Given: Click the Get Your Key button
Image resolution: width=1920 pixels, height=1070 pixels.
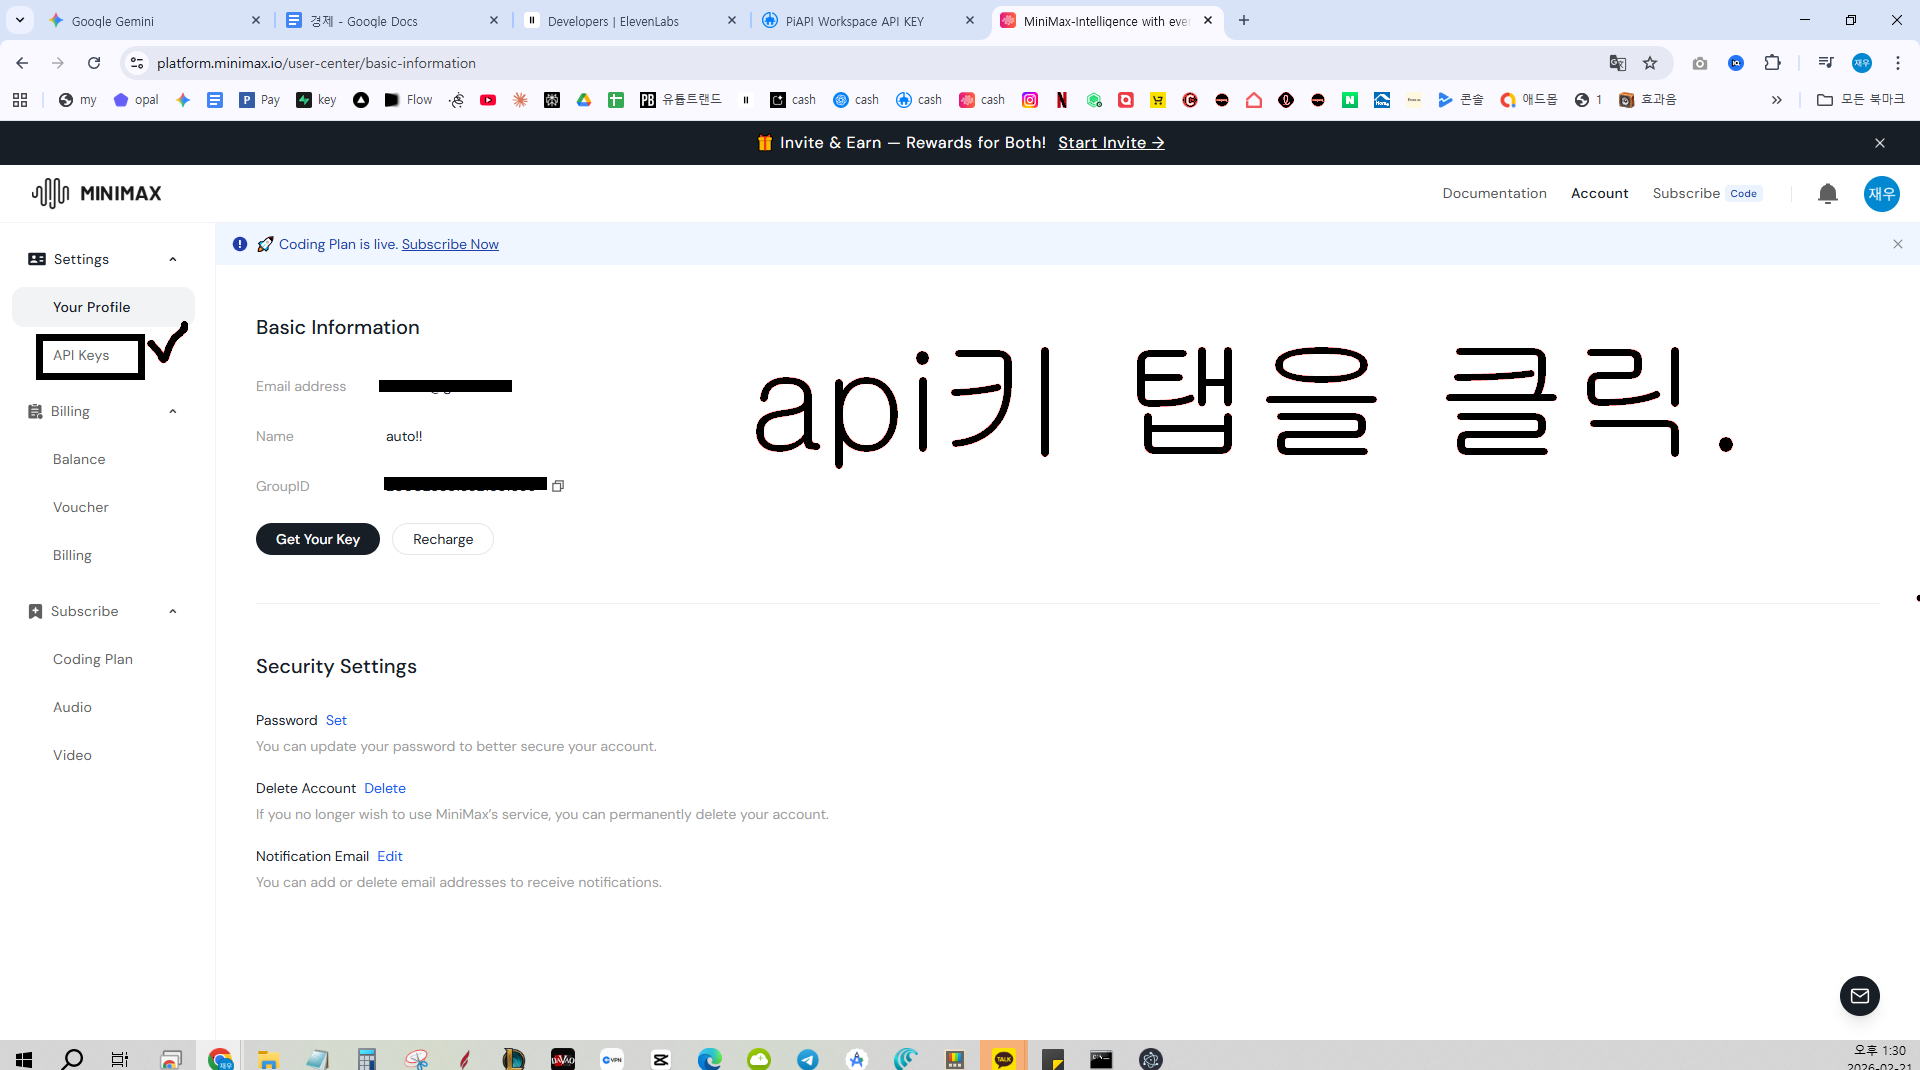Looking at the screenshot, I should point(318,539).
